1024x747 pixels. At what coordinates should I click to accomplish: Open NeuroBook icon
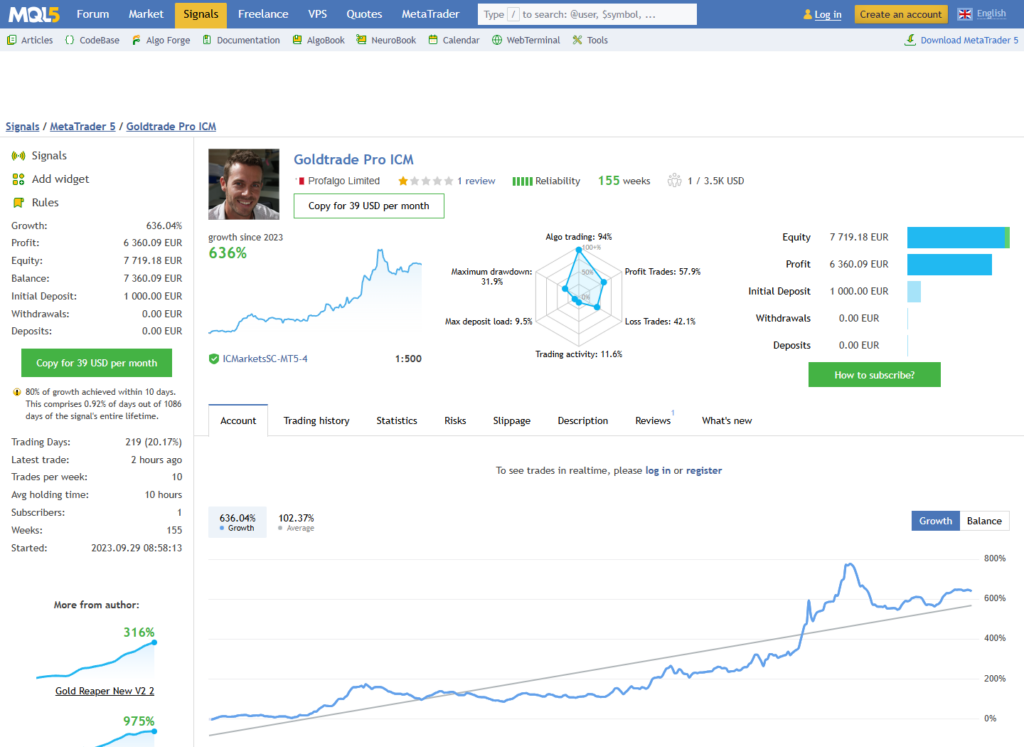361,40
